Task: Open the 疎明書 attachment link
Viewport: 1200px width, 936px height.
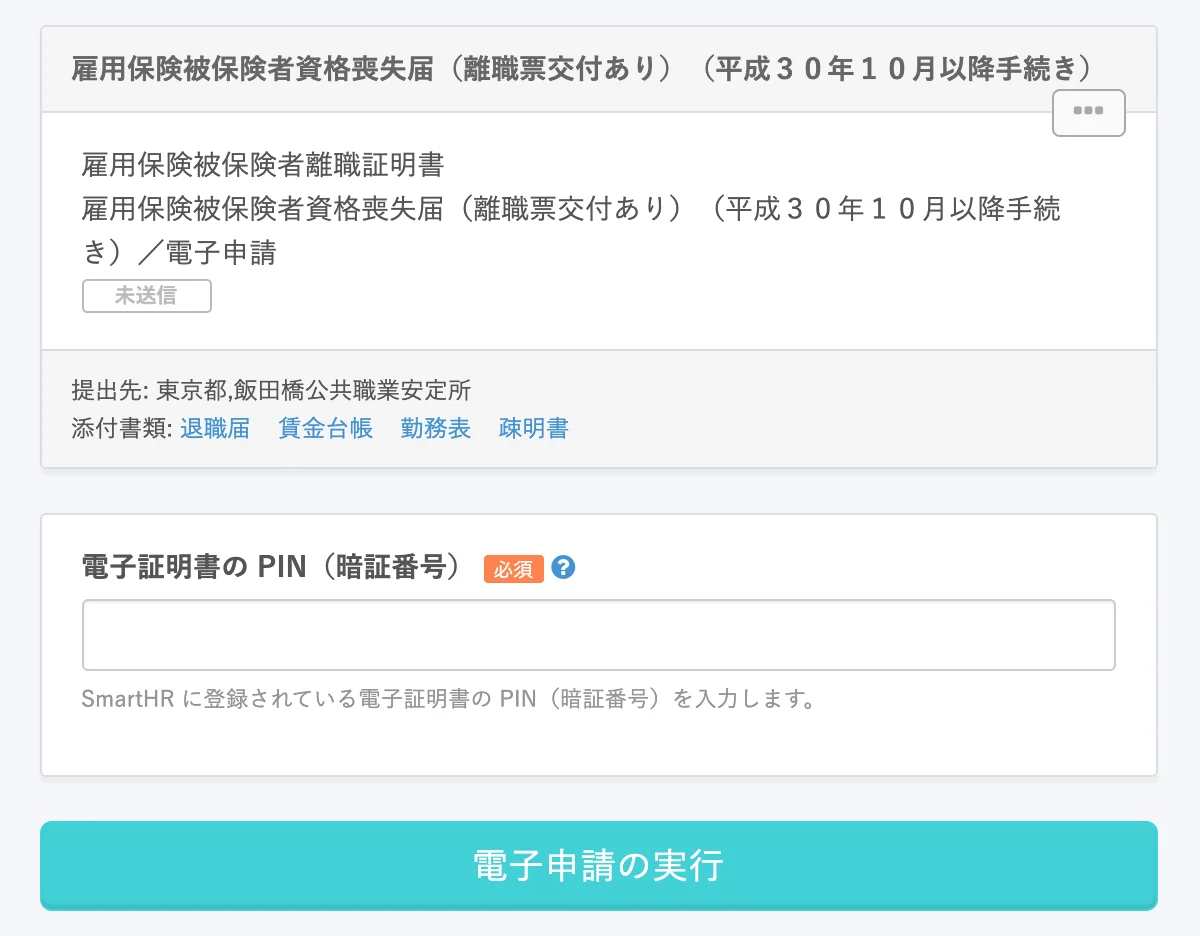Action: pyautogui.click(x=534, y=429)
